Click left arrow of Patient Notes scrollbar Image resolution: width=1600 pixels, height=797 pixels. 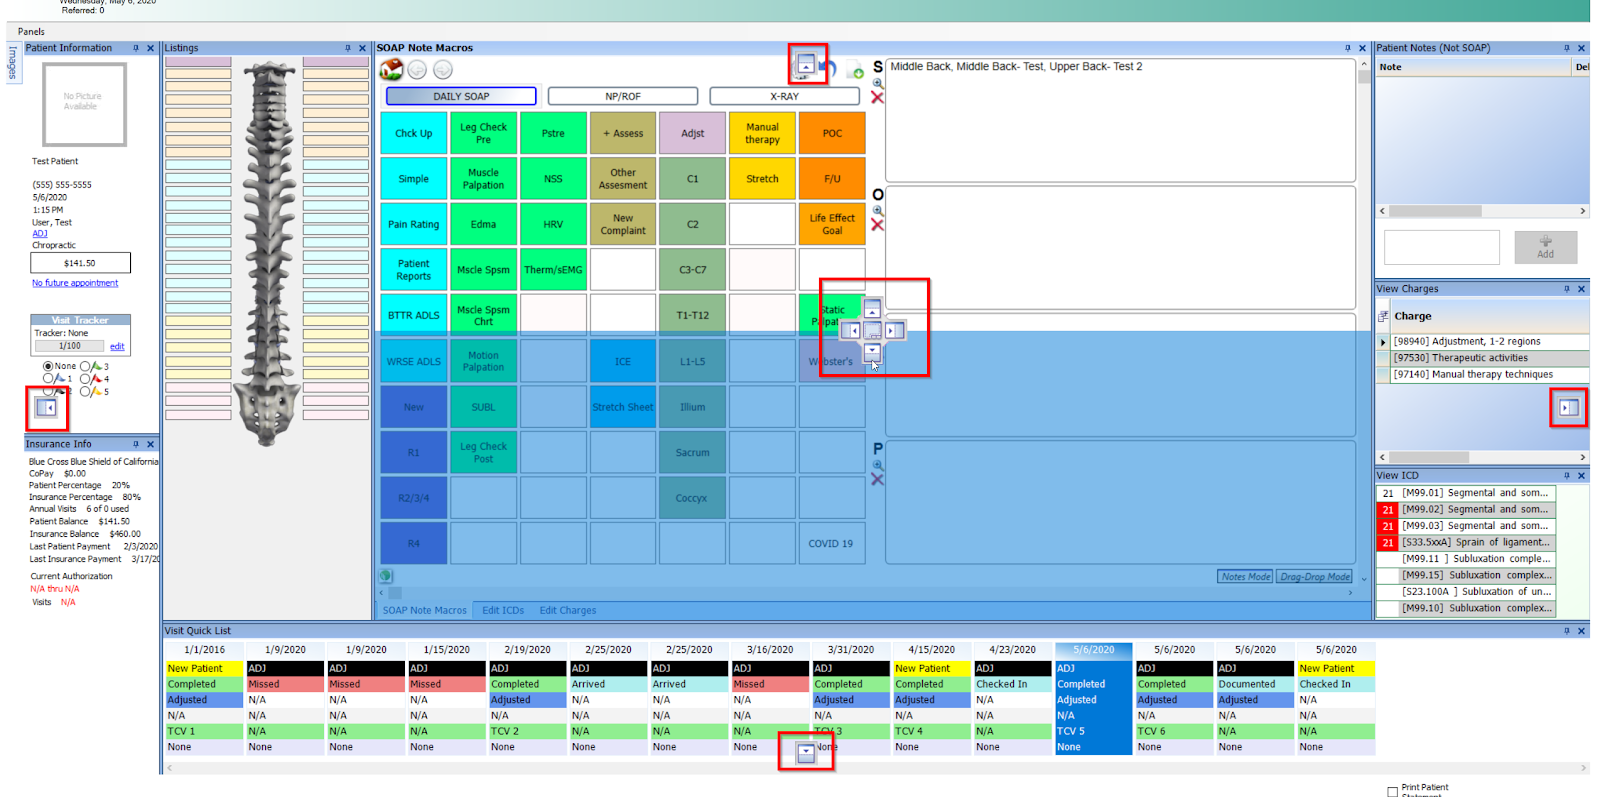tap(1382, 211)
